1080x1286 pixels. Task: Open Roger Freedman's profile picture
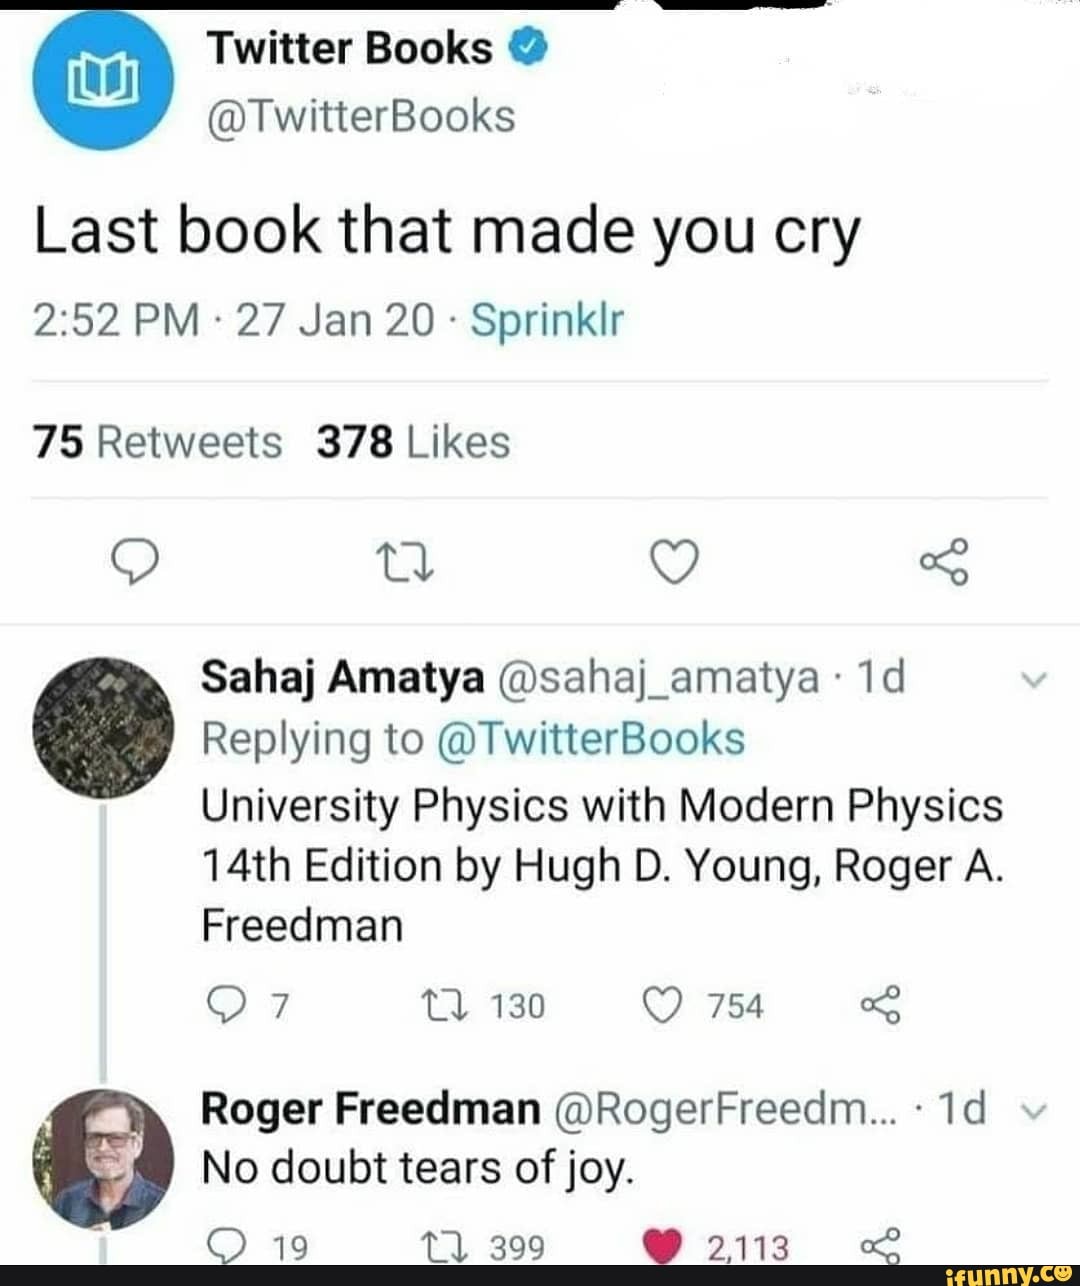[x=101, y=1160]
